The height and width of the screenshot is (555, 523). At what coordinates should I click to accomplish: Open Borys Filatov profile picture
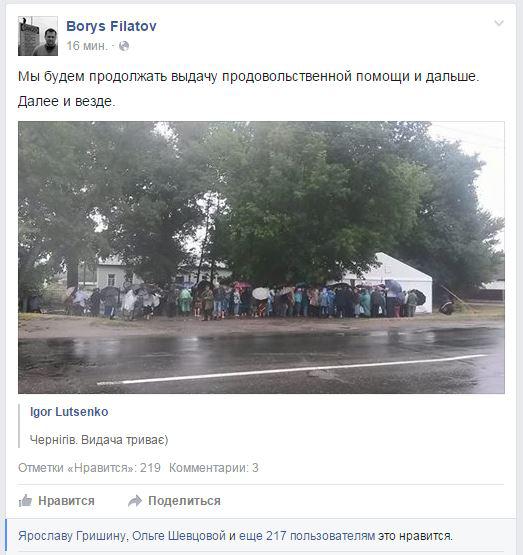click(x=38, y=36)
